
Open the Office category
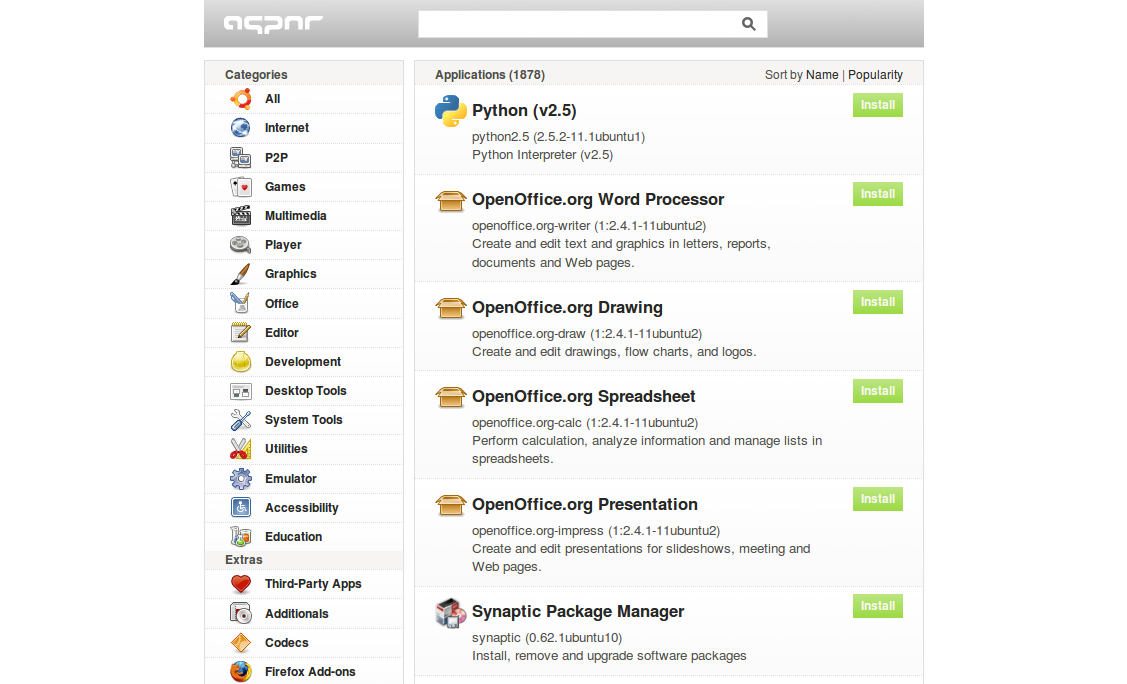point(282,303)
